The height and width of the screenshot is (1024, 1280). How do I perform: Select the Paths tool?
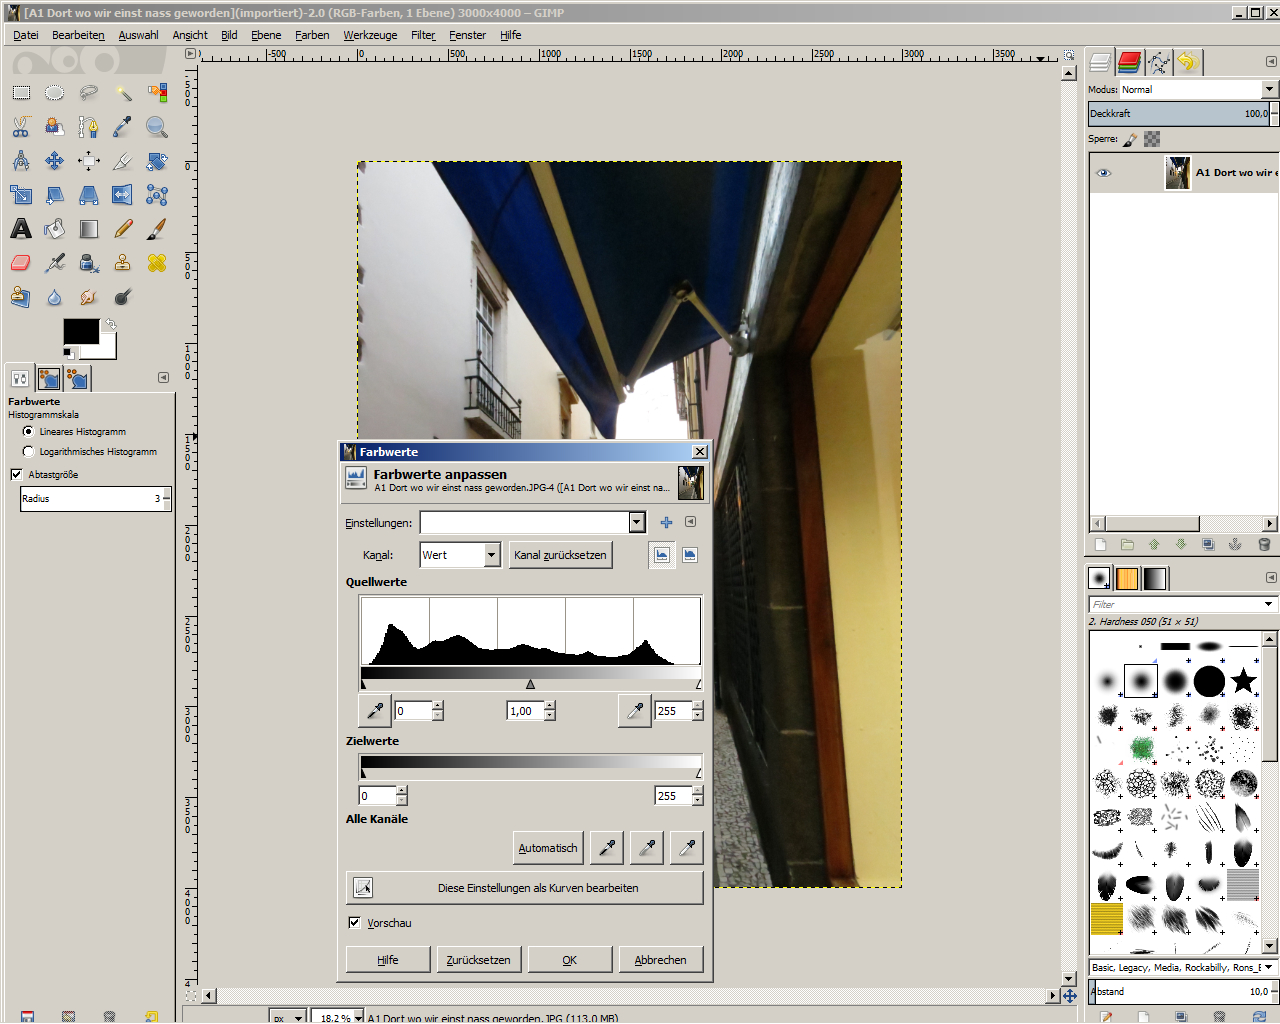[x=89, y=127]
